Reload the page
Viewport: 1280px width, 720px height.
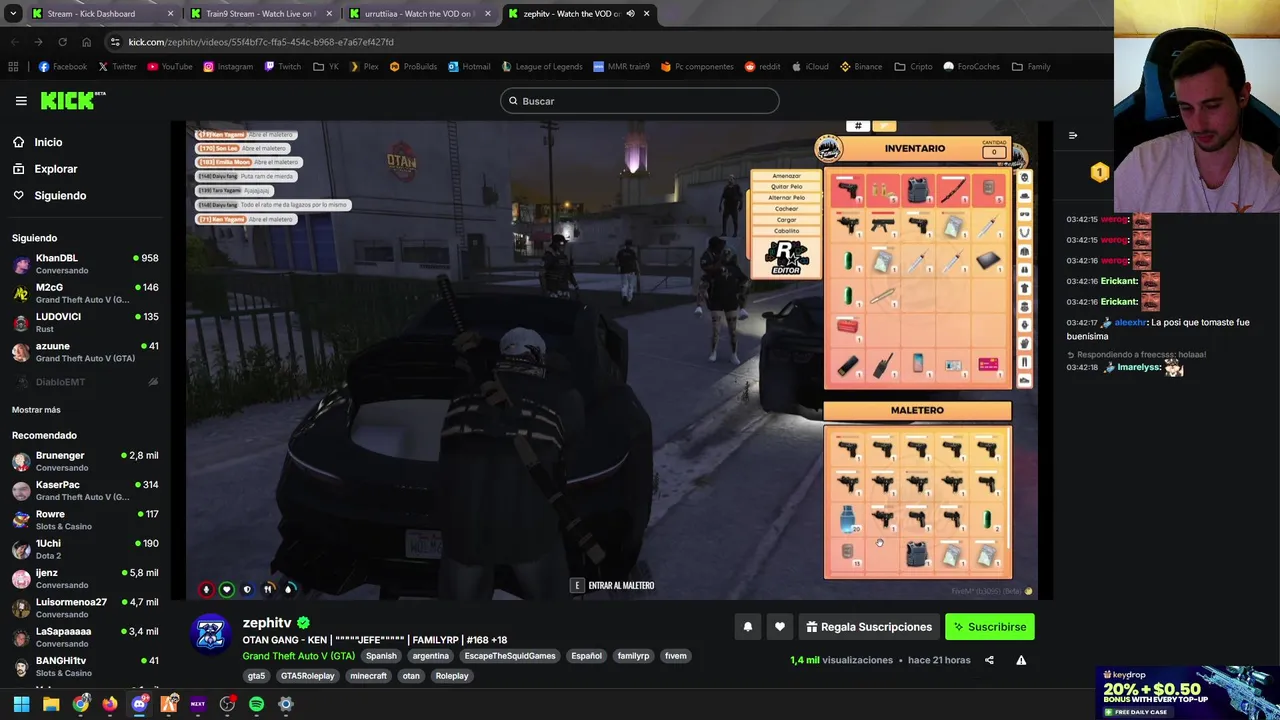coord(62,42)
